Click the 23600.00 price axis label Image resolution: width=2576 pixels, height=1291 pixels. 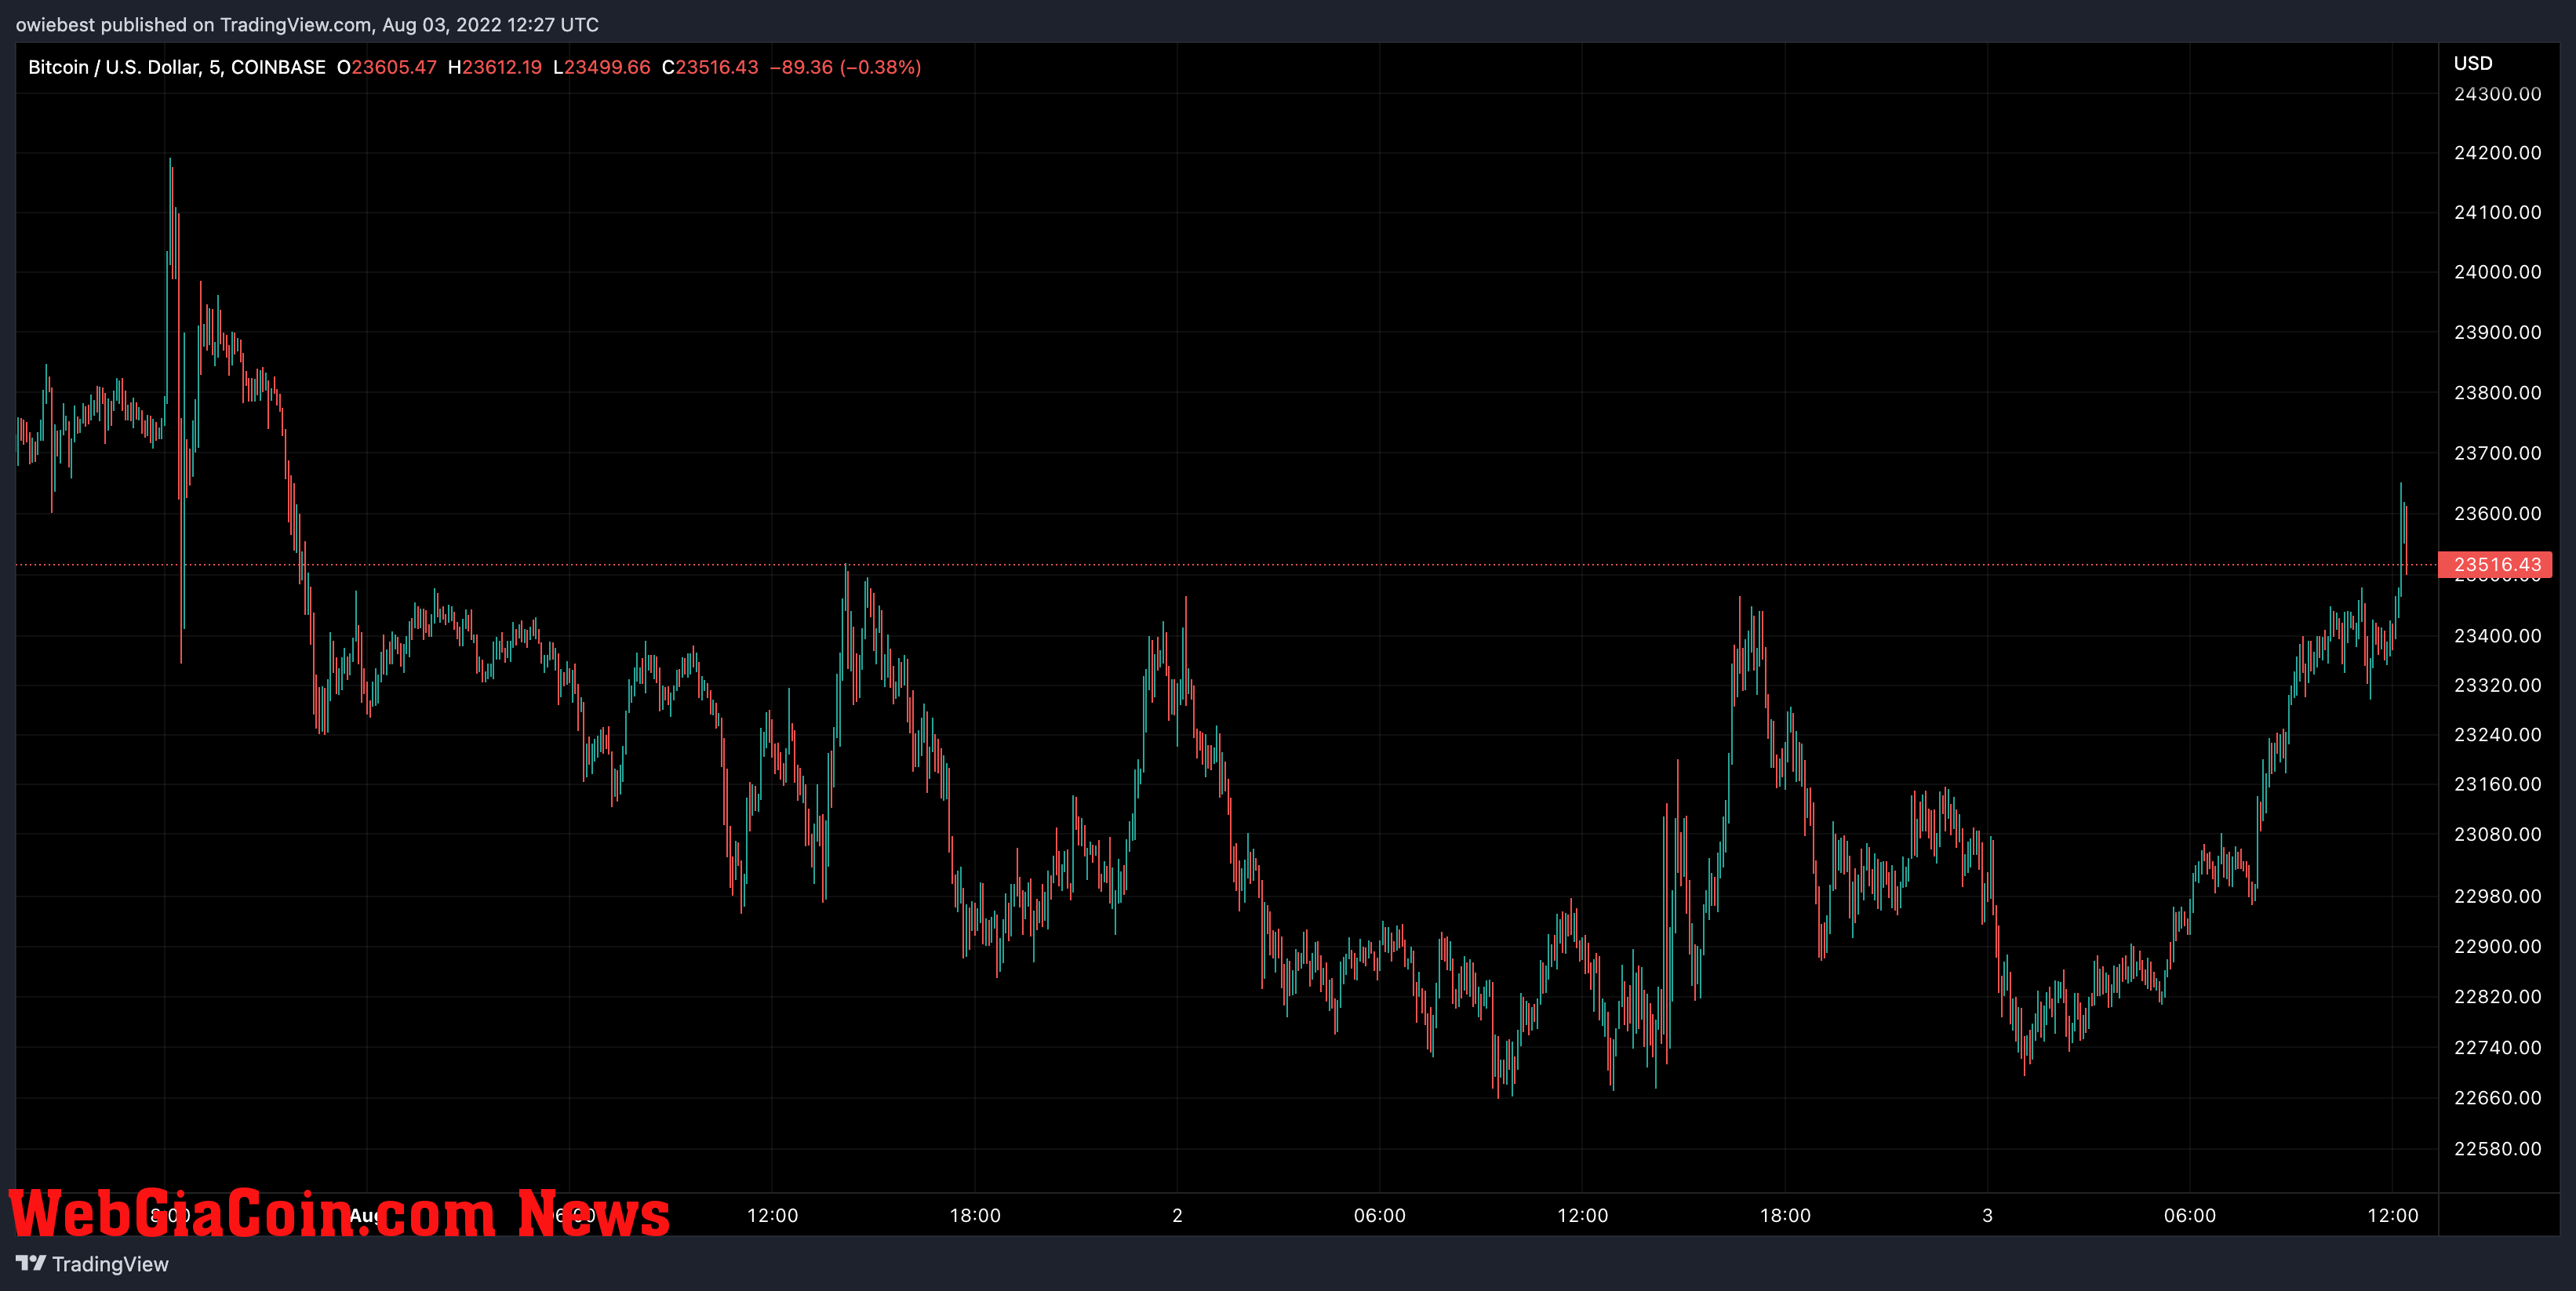click(x=2497, y=513)
